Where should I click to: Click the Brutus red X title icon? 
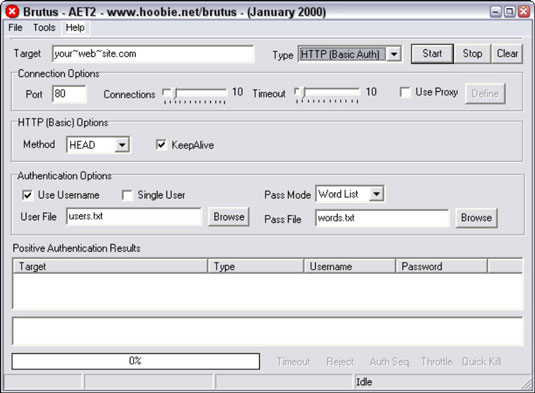click(12, 12)
